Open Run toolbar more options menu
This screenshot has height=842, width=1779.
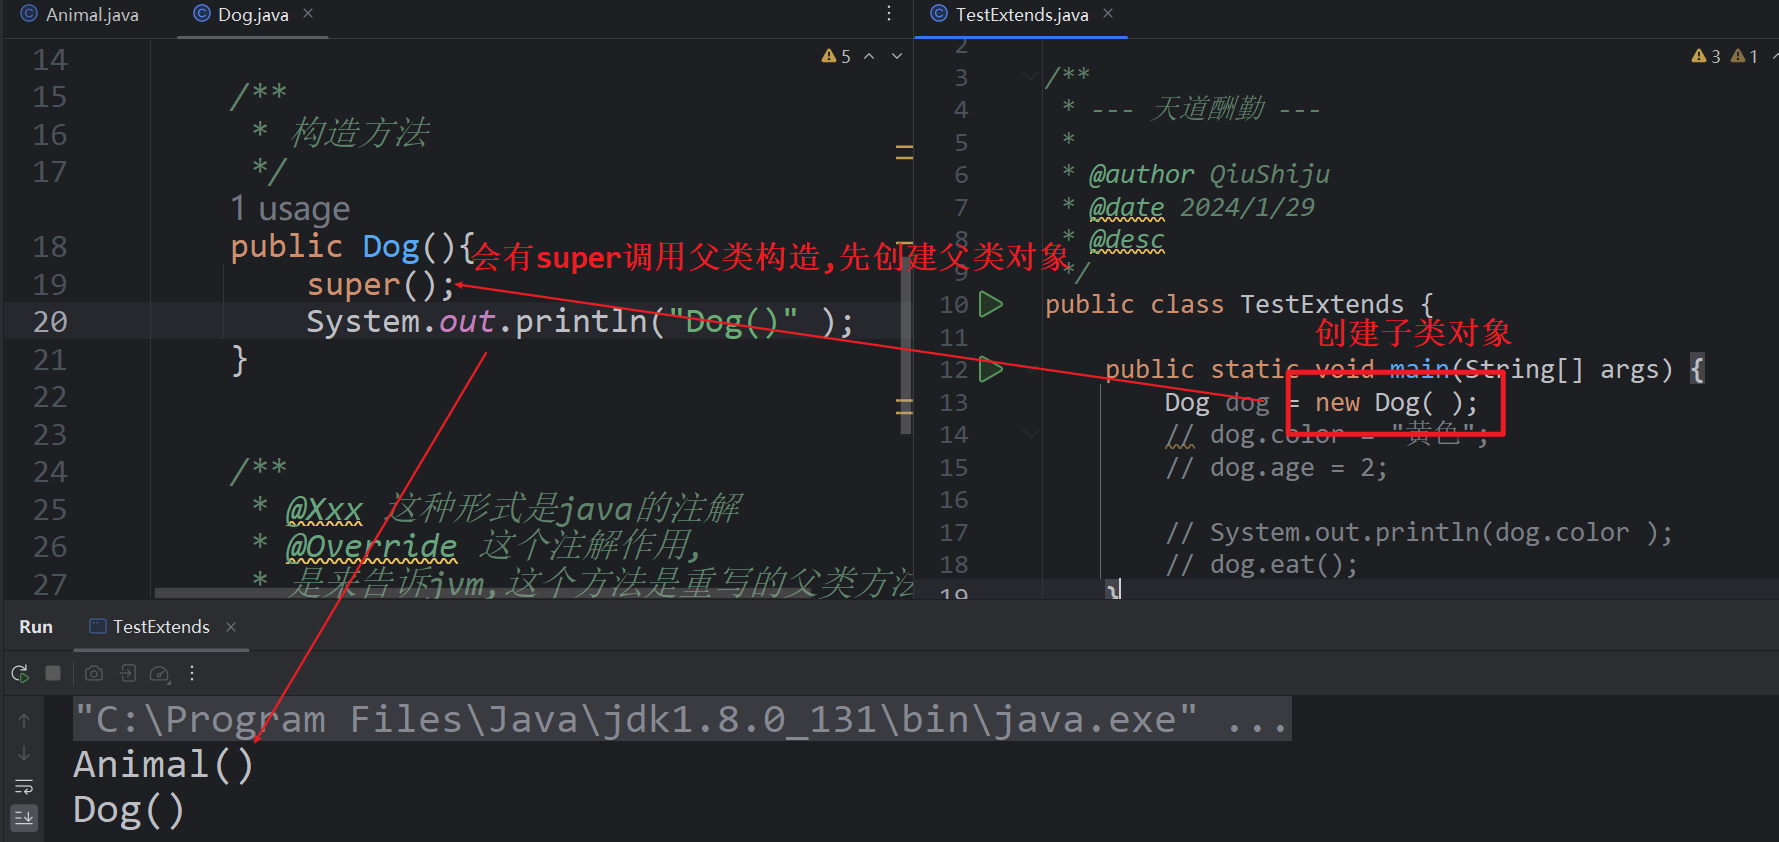(192, 673)
